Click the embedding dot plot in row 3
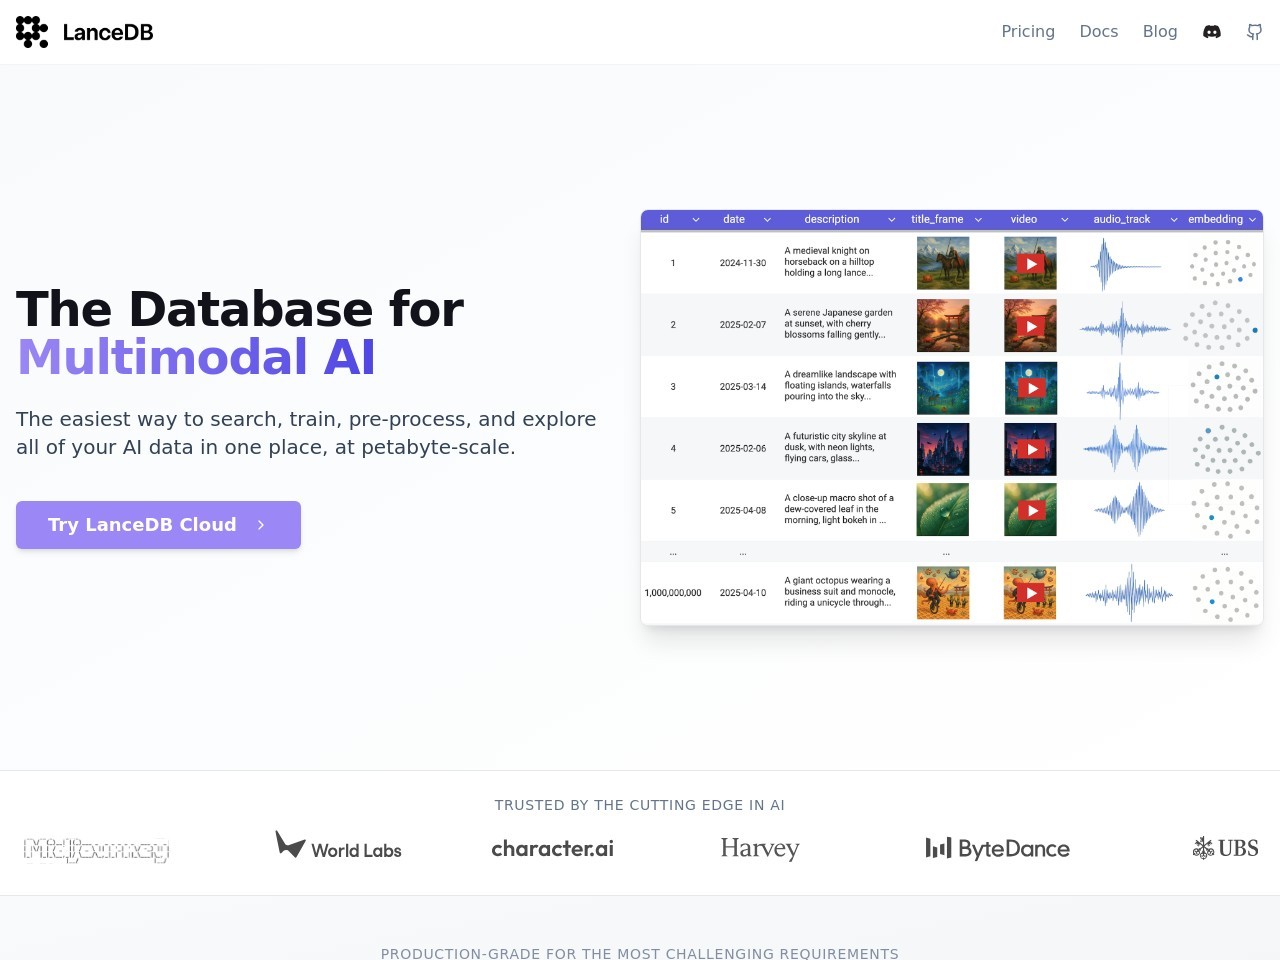The image size is (1280, 960). pyautogui.click(x=1224, y=388)
